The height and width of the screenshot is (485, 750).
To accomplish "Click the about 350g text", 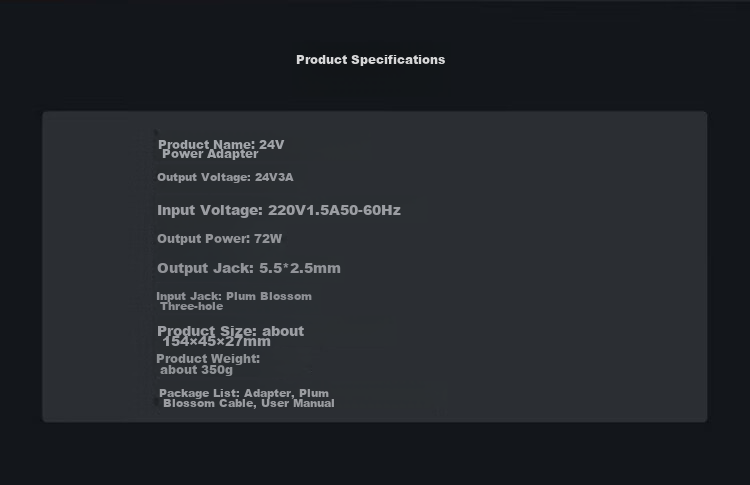I will (197, 370).
